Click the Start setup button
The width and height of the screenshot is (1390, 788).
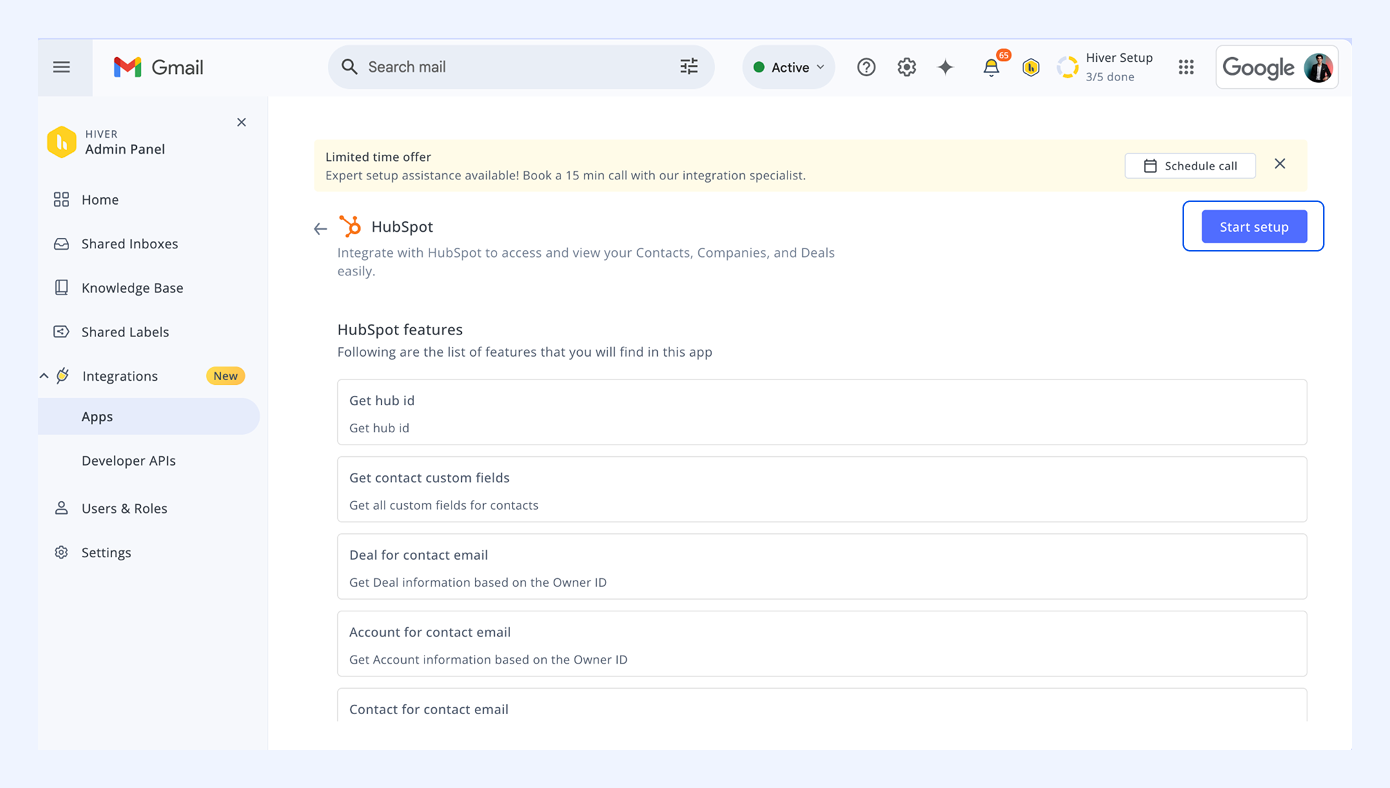point(1254,227)
